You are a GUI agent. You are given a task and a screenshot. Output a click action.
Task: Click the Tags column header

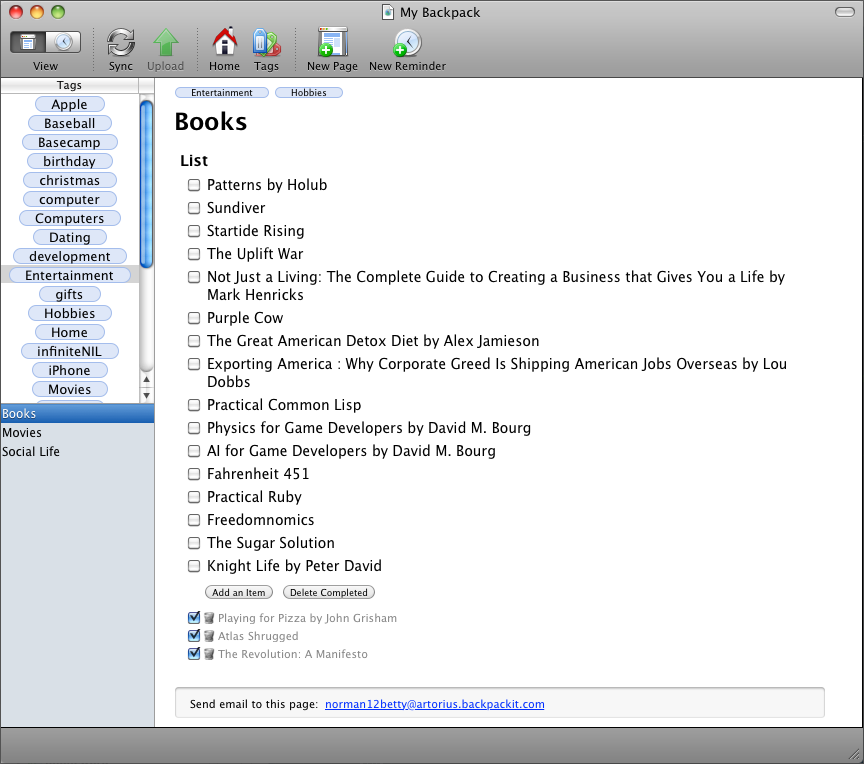tap(69, 85)
